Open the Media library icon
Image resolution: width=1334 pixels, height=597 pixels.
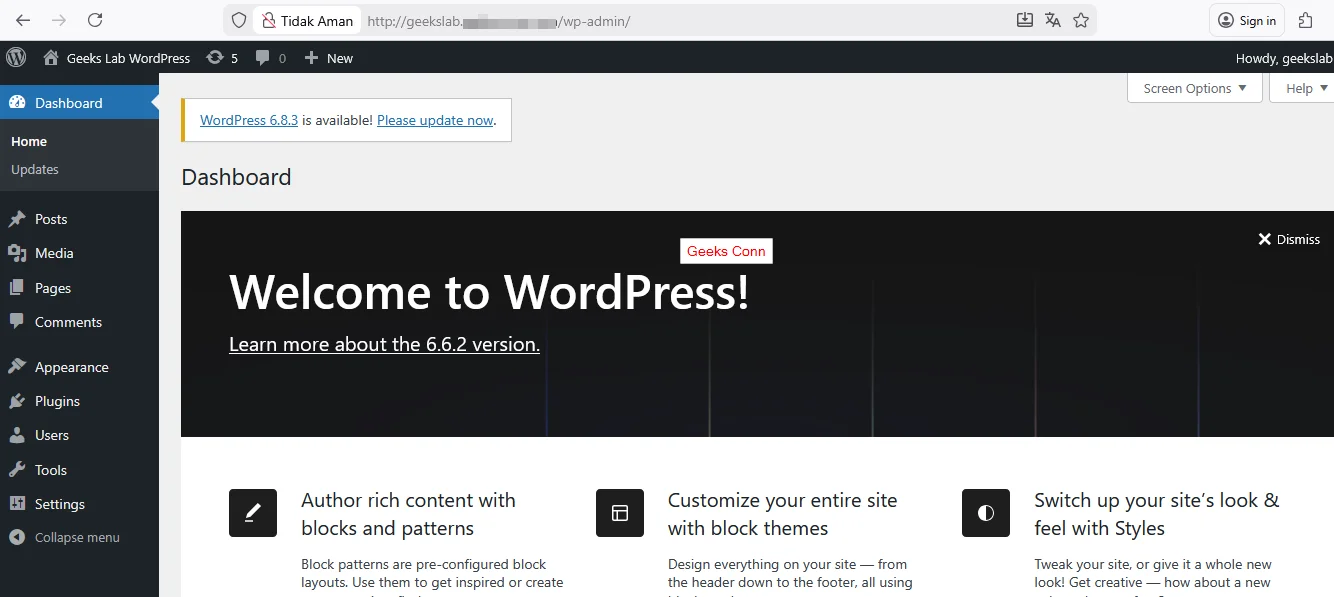pyautogui.click(x=18, y=253)
